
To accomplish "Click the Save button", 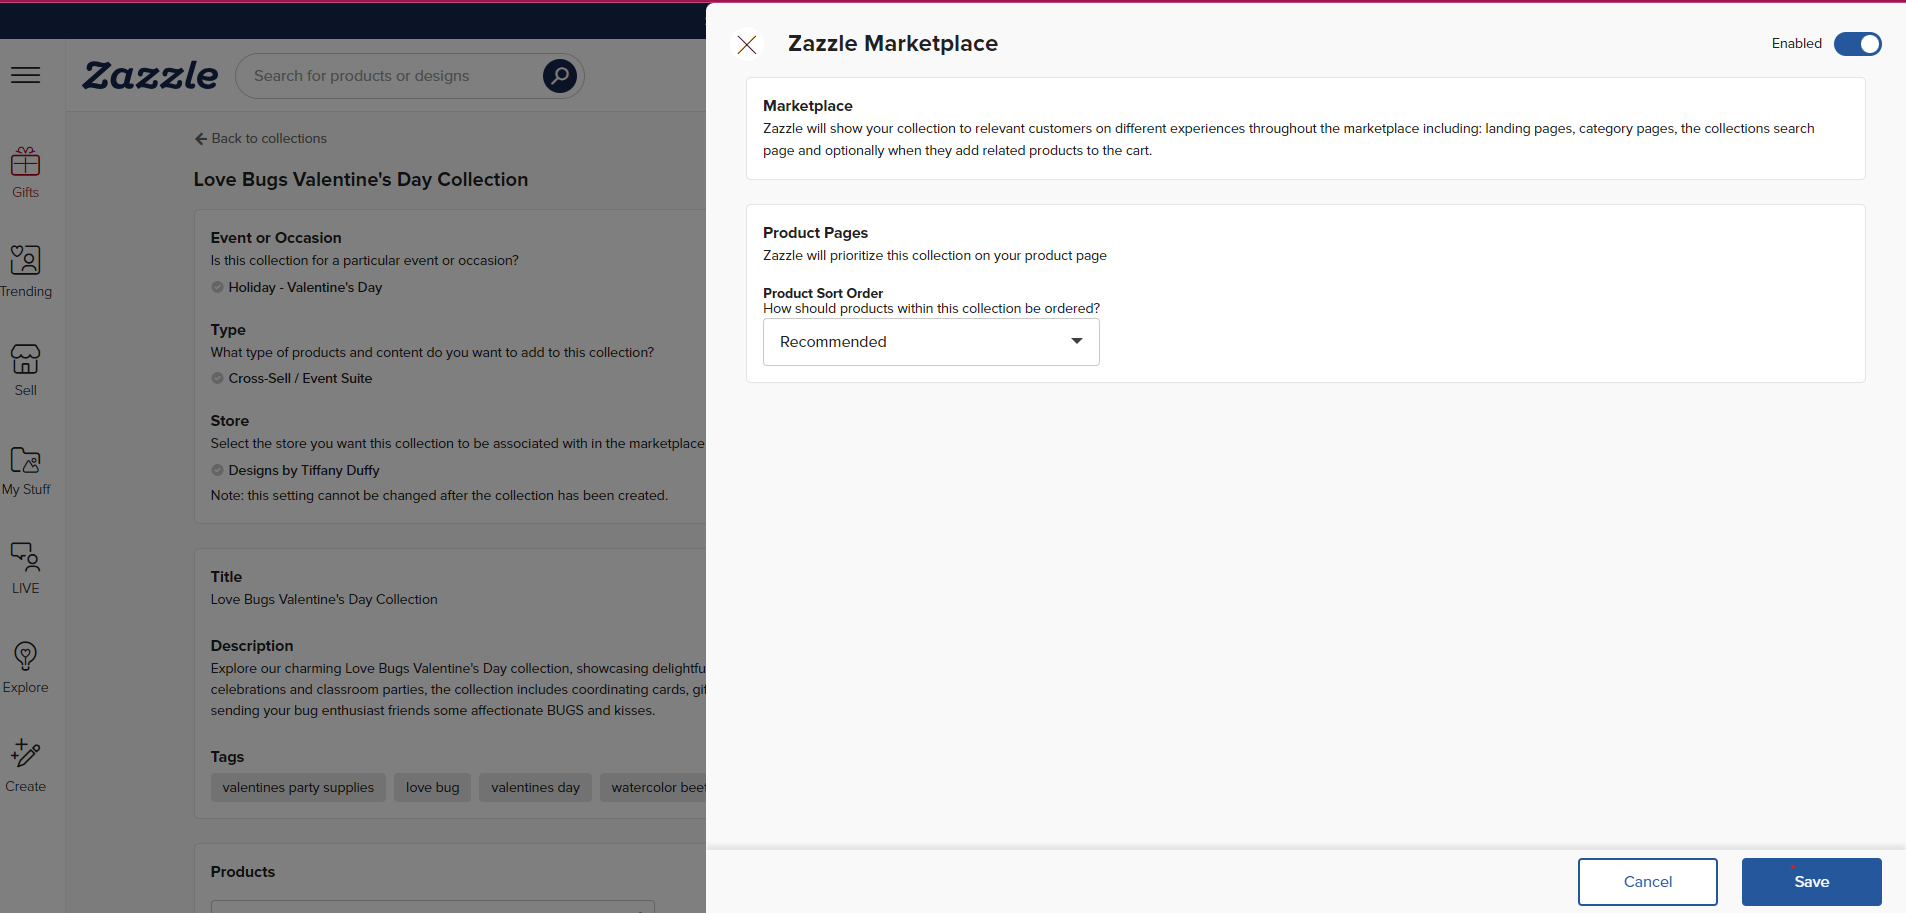I will [x=1811, y=882].
